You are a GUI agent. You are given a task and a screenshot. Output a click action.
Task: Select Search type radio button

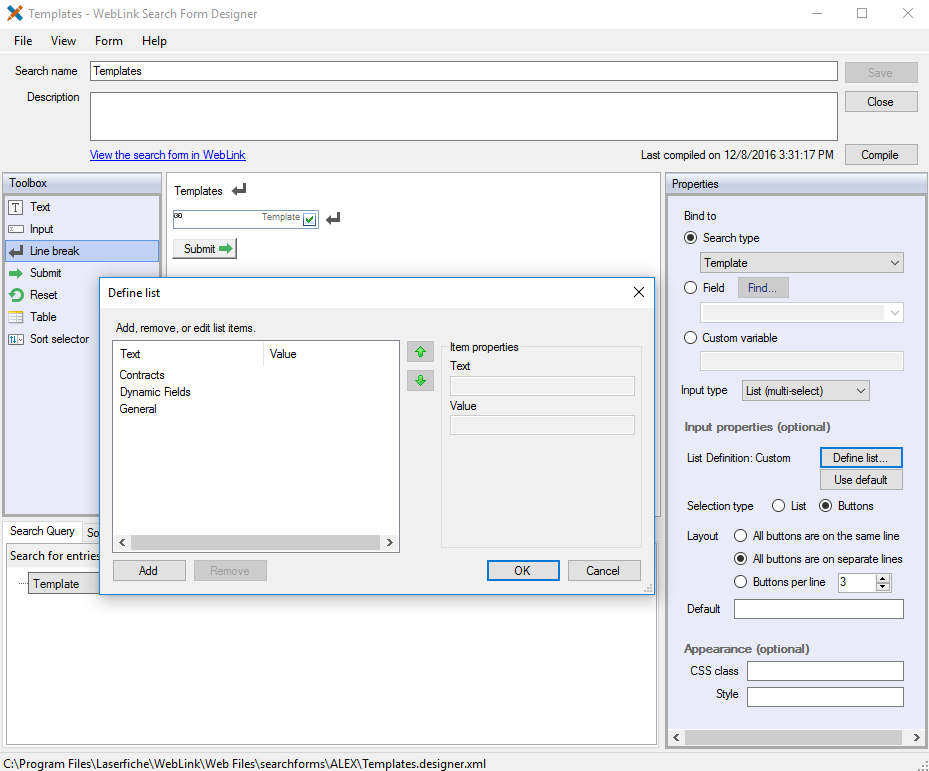click(690, 238)
